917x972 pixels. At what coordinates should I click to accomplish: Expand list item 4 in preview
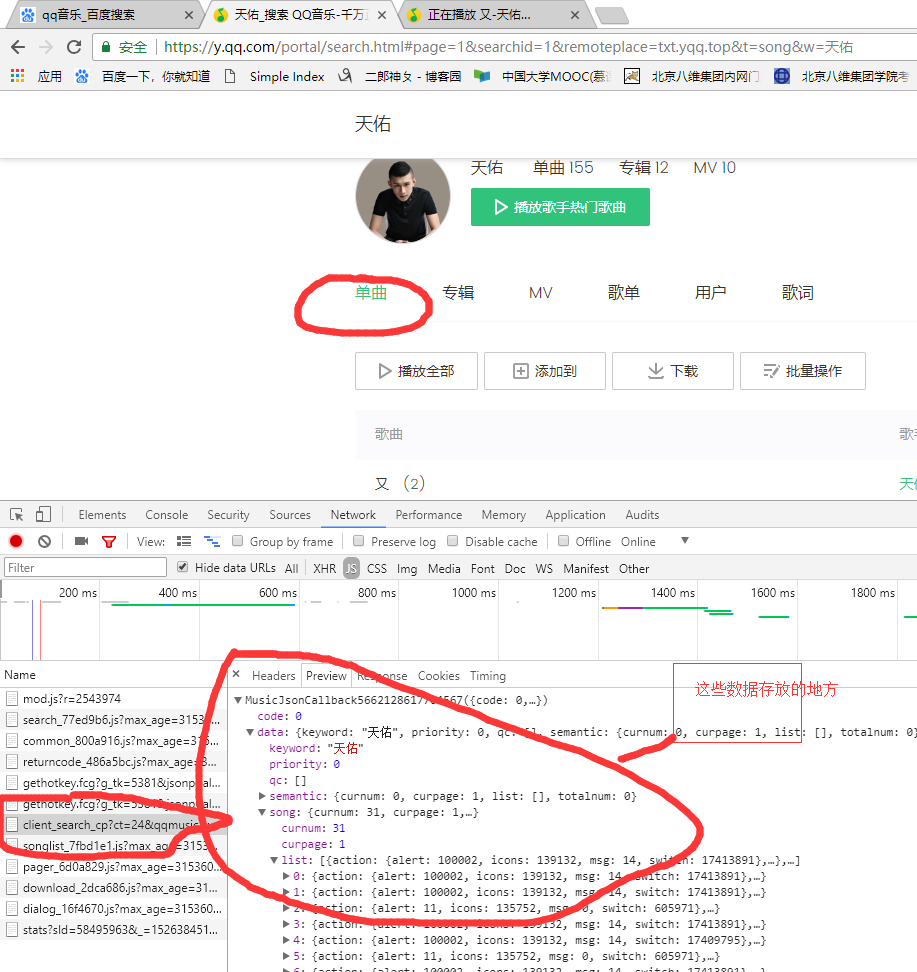point(286,940)
